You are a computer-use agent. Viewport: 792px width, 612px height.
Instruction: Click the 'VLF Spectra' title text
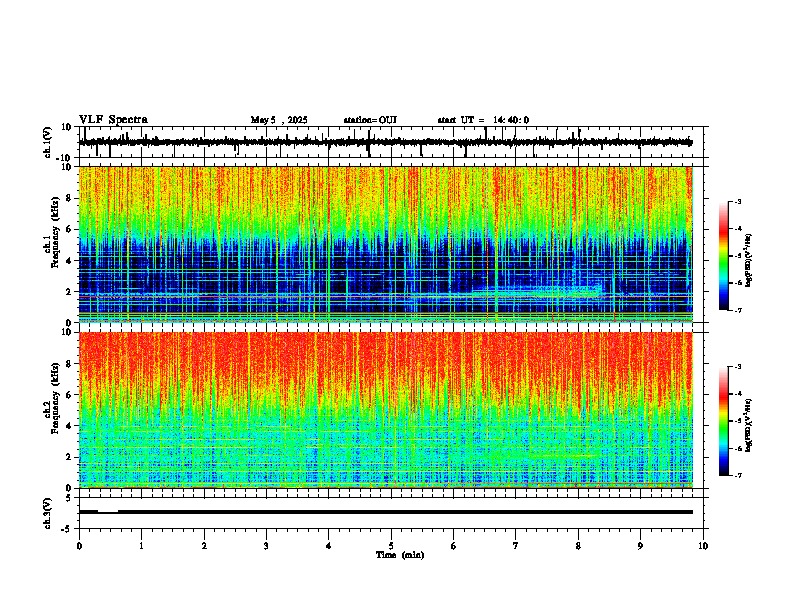tap(113, 120)
